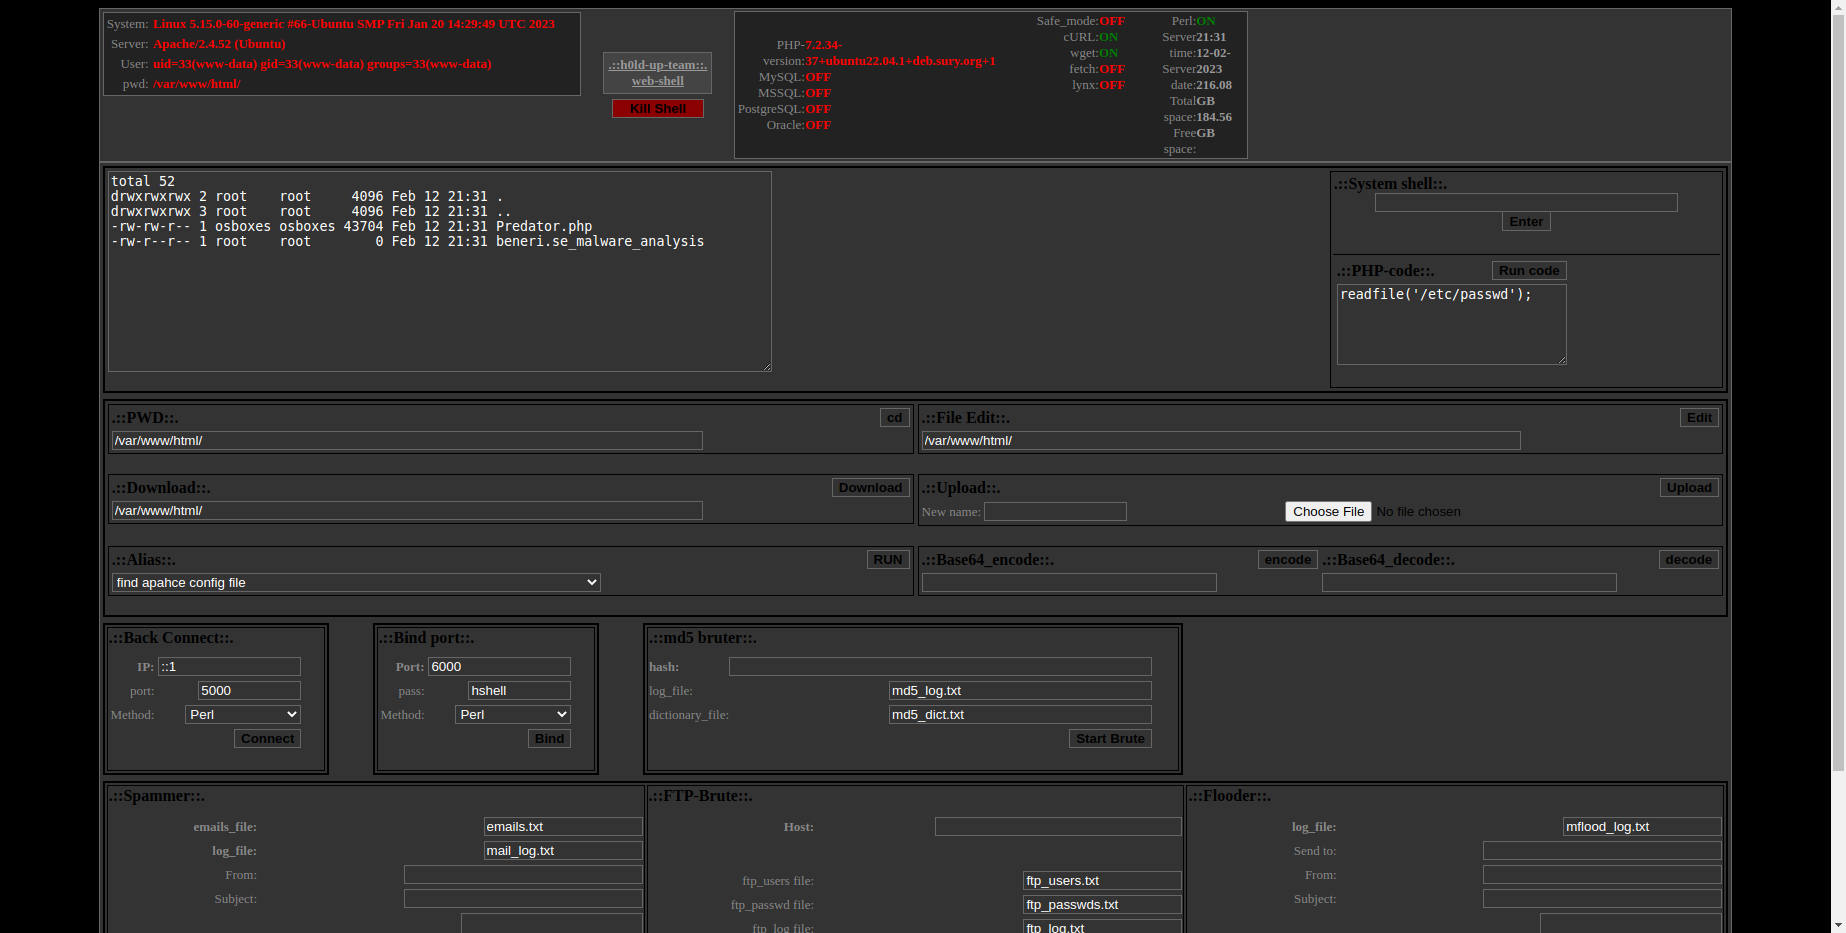
Task: Click the Edit button in File Edit
Action: pyautogui.click(x=1699, y=418)
